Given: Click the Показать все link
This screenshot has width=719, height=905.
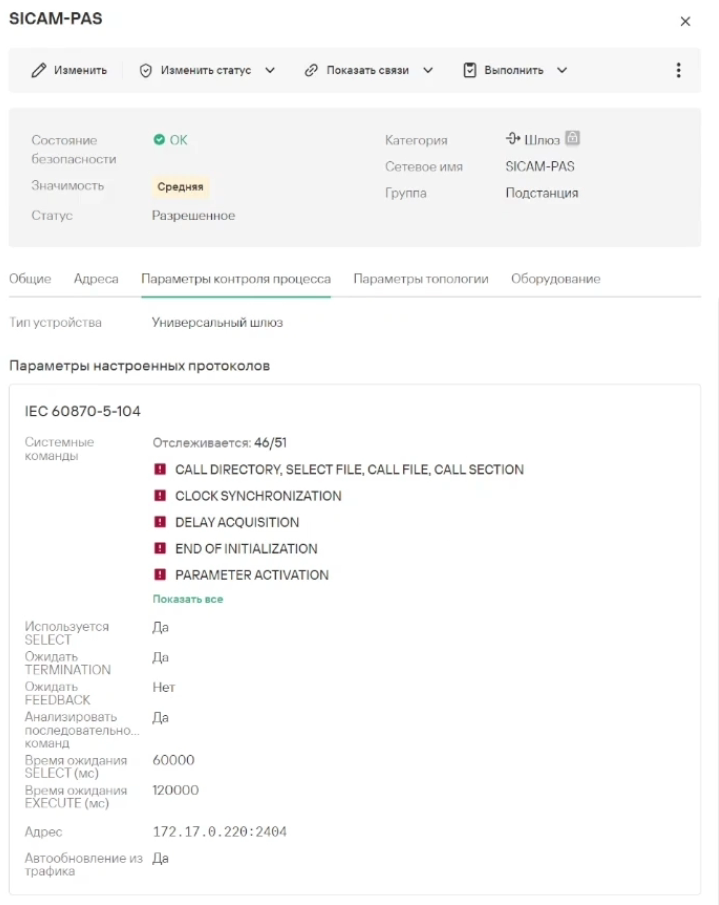Looking at the screenshot, I should [187, 599].
